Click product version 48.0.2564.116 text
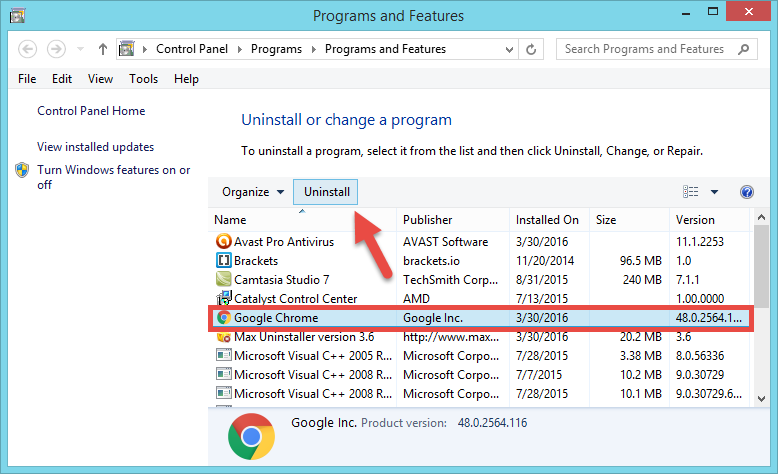The image size is (778, 474). 492,423
